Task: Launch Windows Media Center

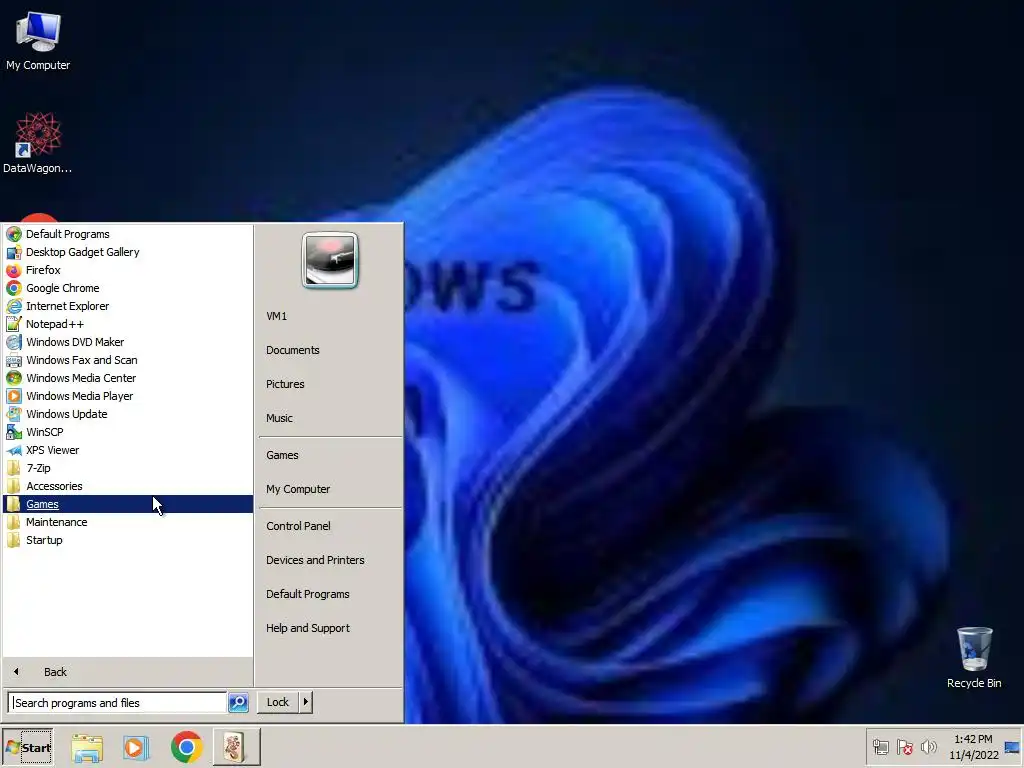Action: point(128,378)
